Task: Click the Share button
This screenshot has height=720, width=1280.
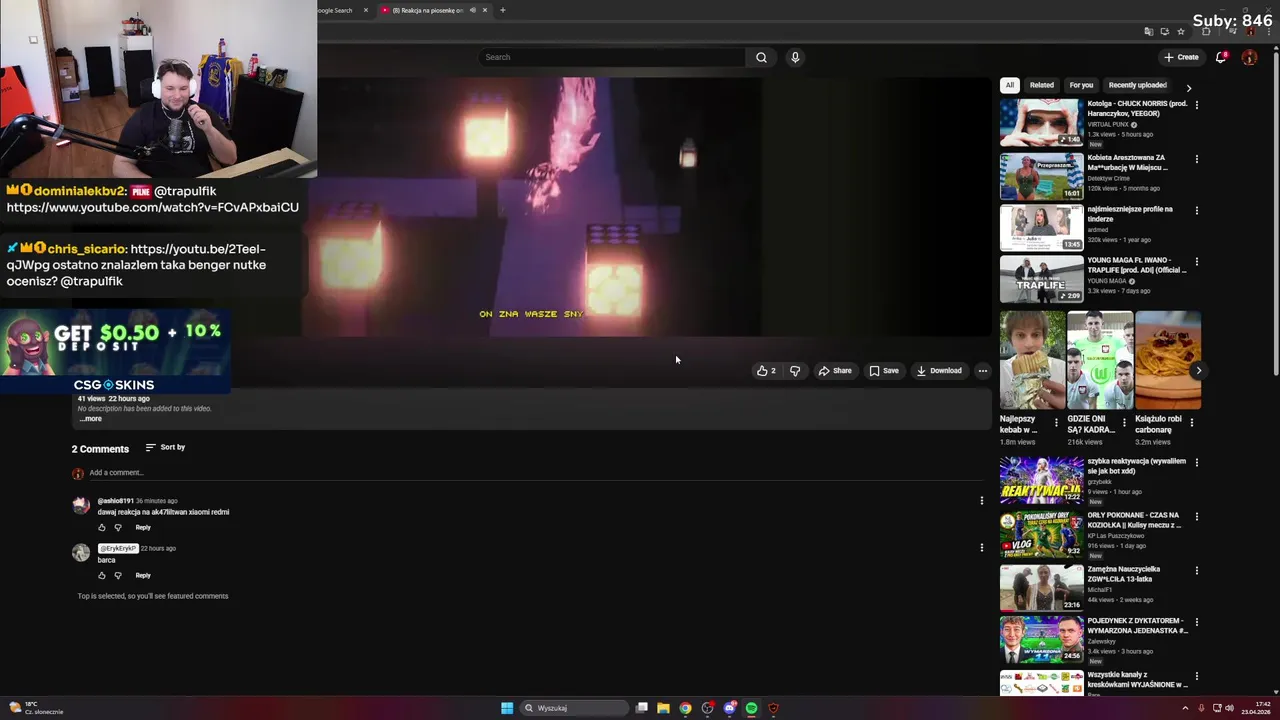Action: [835, 371]
